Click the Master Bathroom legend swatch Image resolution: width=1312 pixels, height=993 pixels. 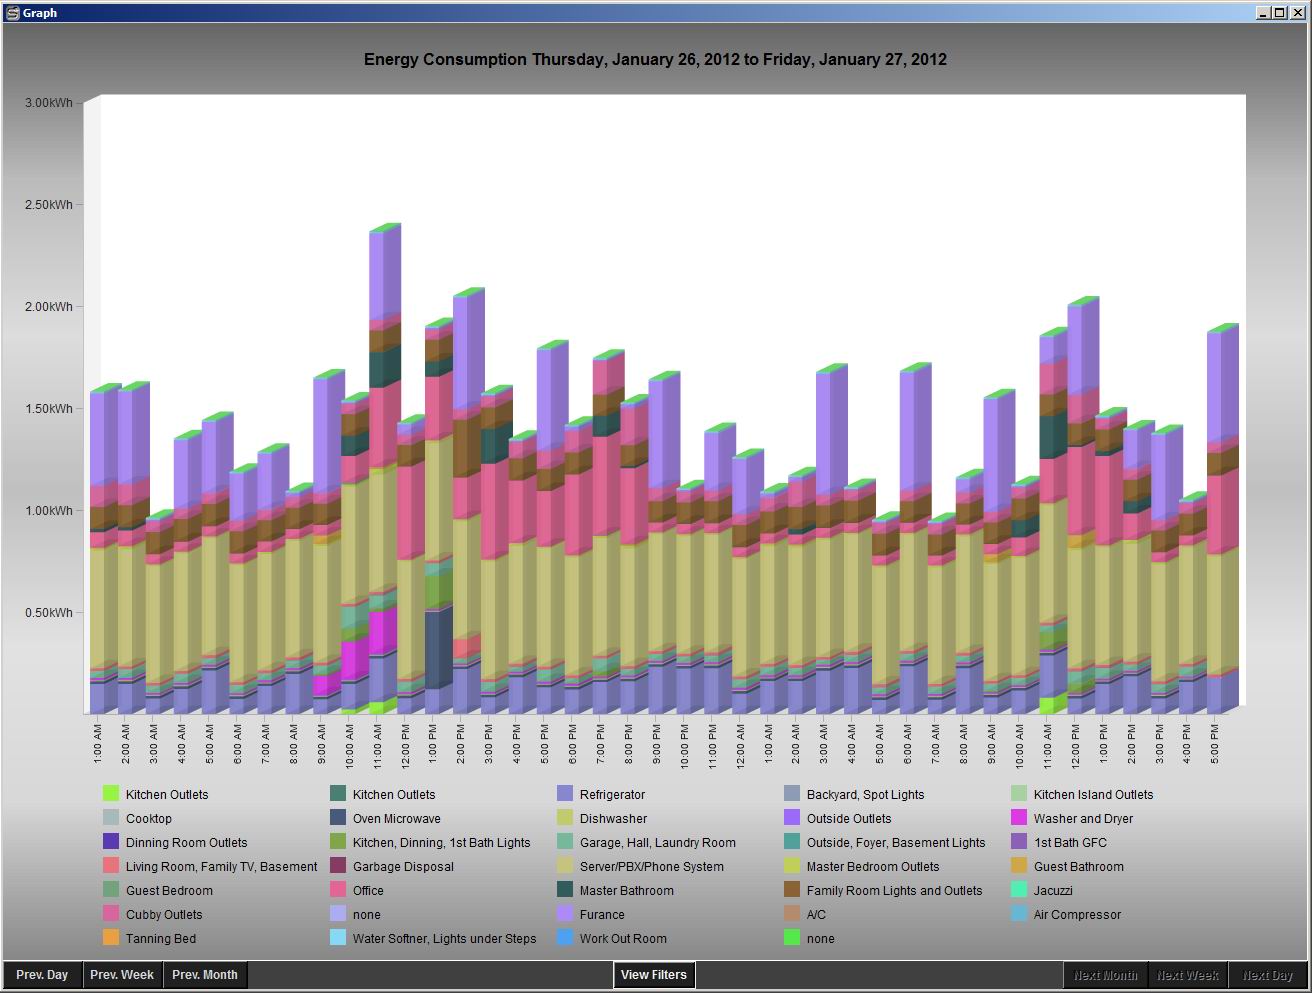565,890
